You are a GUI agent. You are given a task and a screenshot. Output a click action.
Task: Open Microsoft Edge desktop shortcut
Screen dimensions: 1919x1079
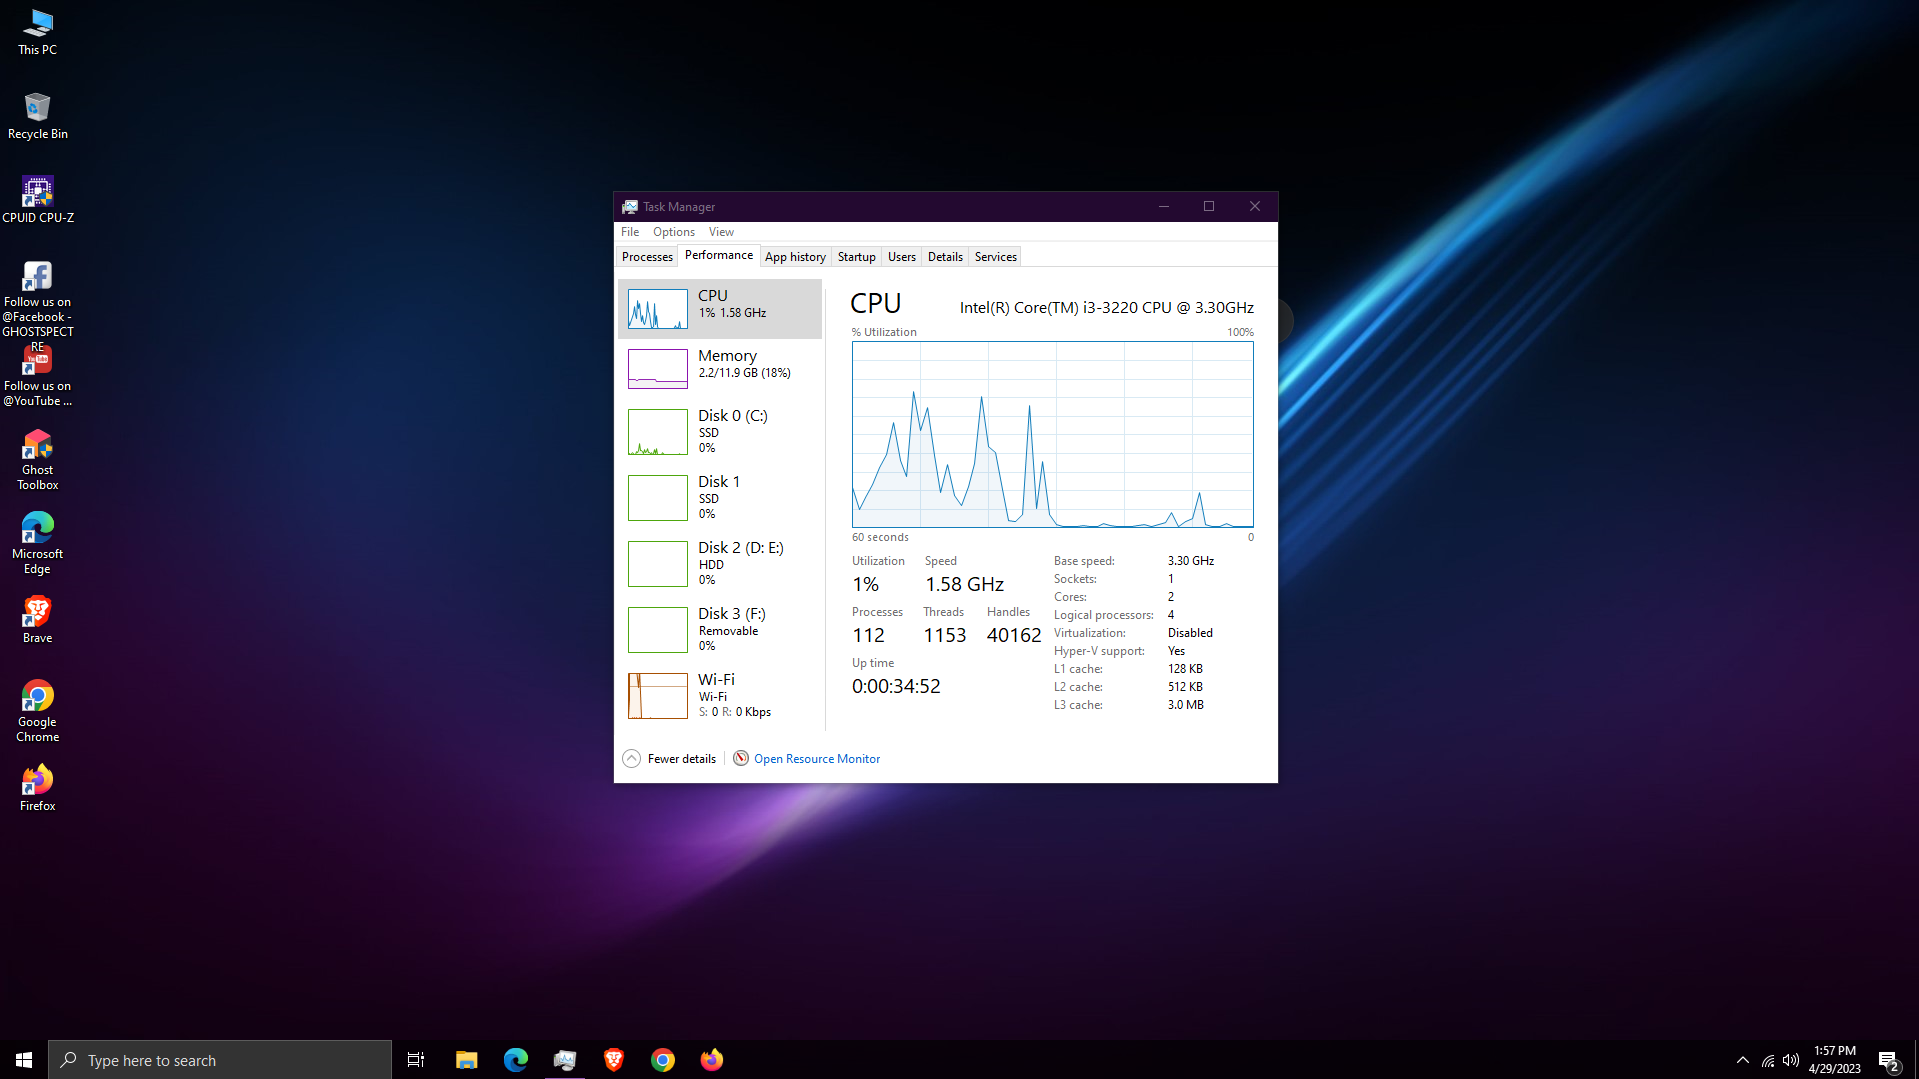tap(37, 544)
